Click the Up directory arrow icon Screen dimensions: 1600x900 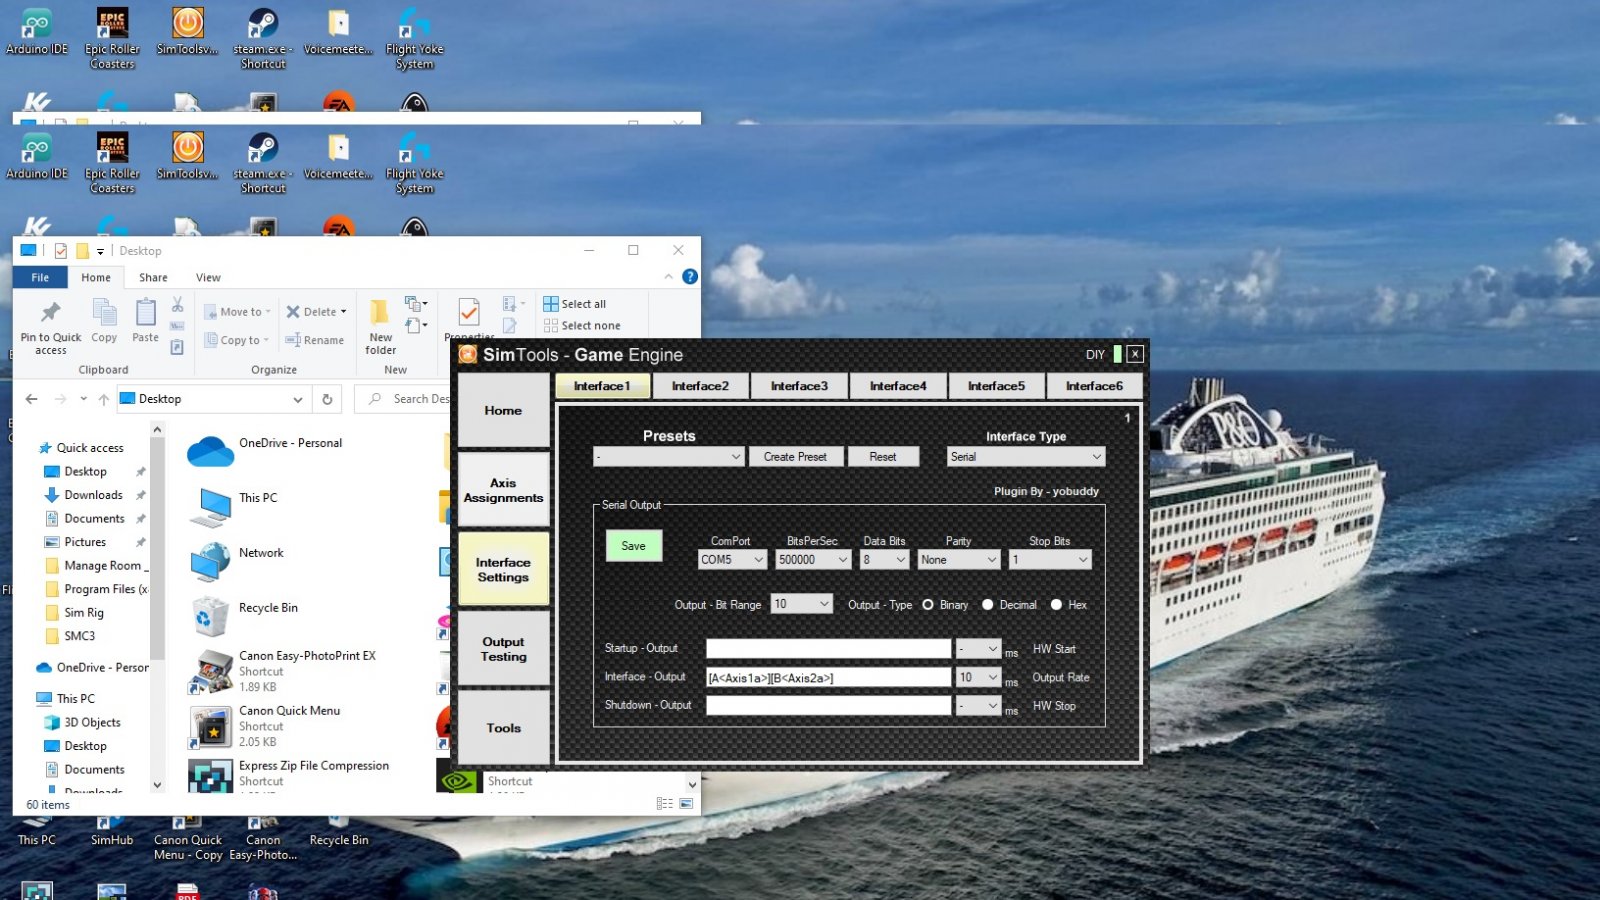(x=104, y=399)
